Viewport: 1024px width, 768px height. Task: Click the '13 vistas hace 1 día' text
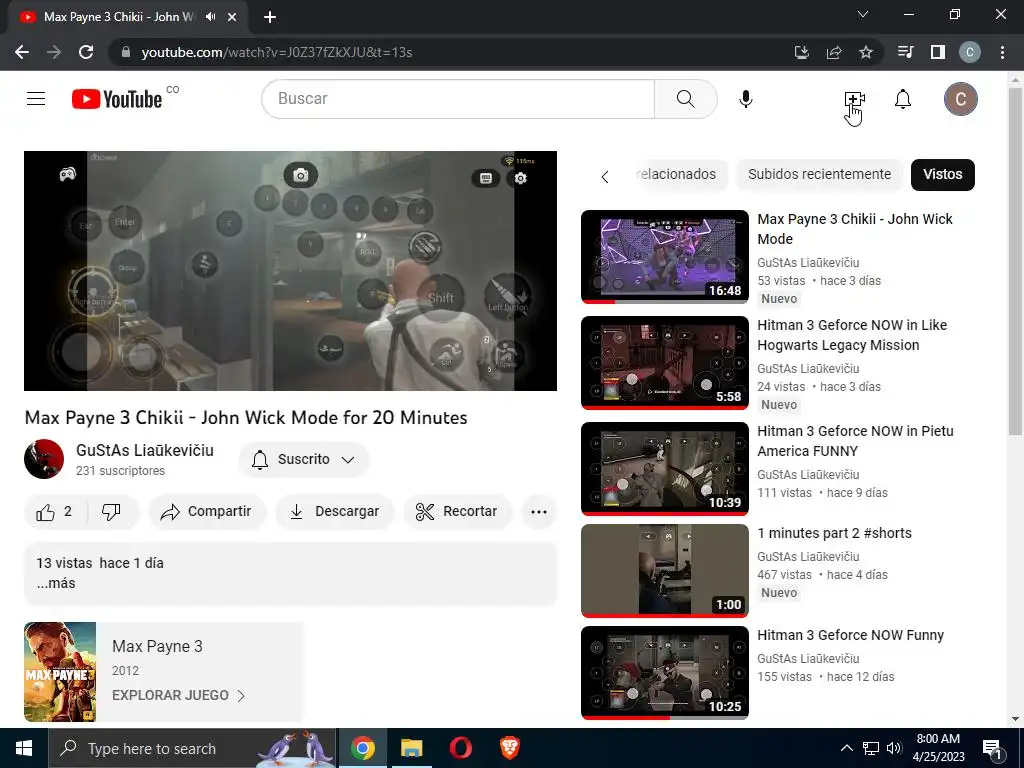[x=100, y=563]
